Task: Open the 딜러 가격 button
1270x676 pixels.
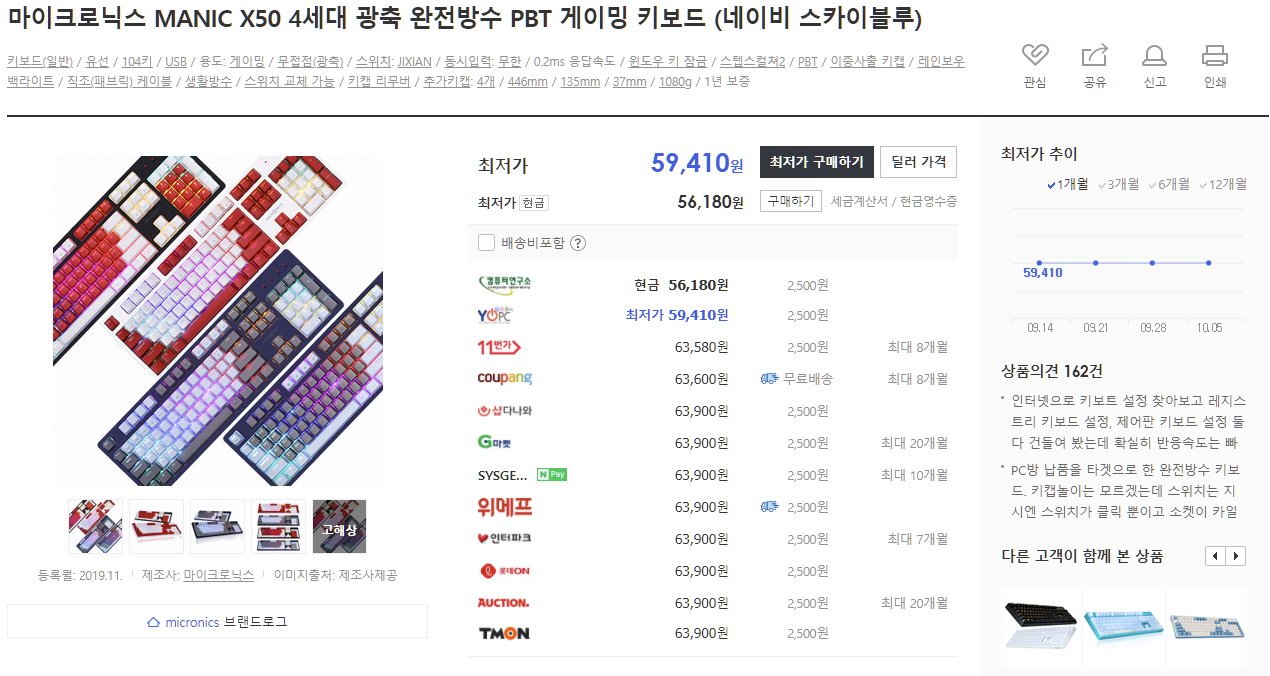Action: click(x=918, y=162)
